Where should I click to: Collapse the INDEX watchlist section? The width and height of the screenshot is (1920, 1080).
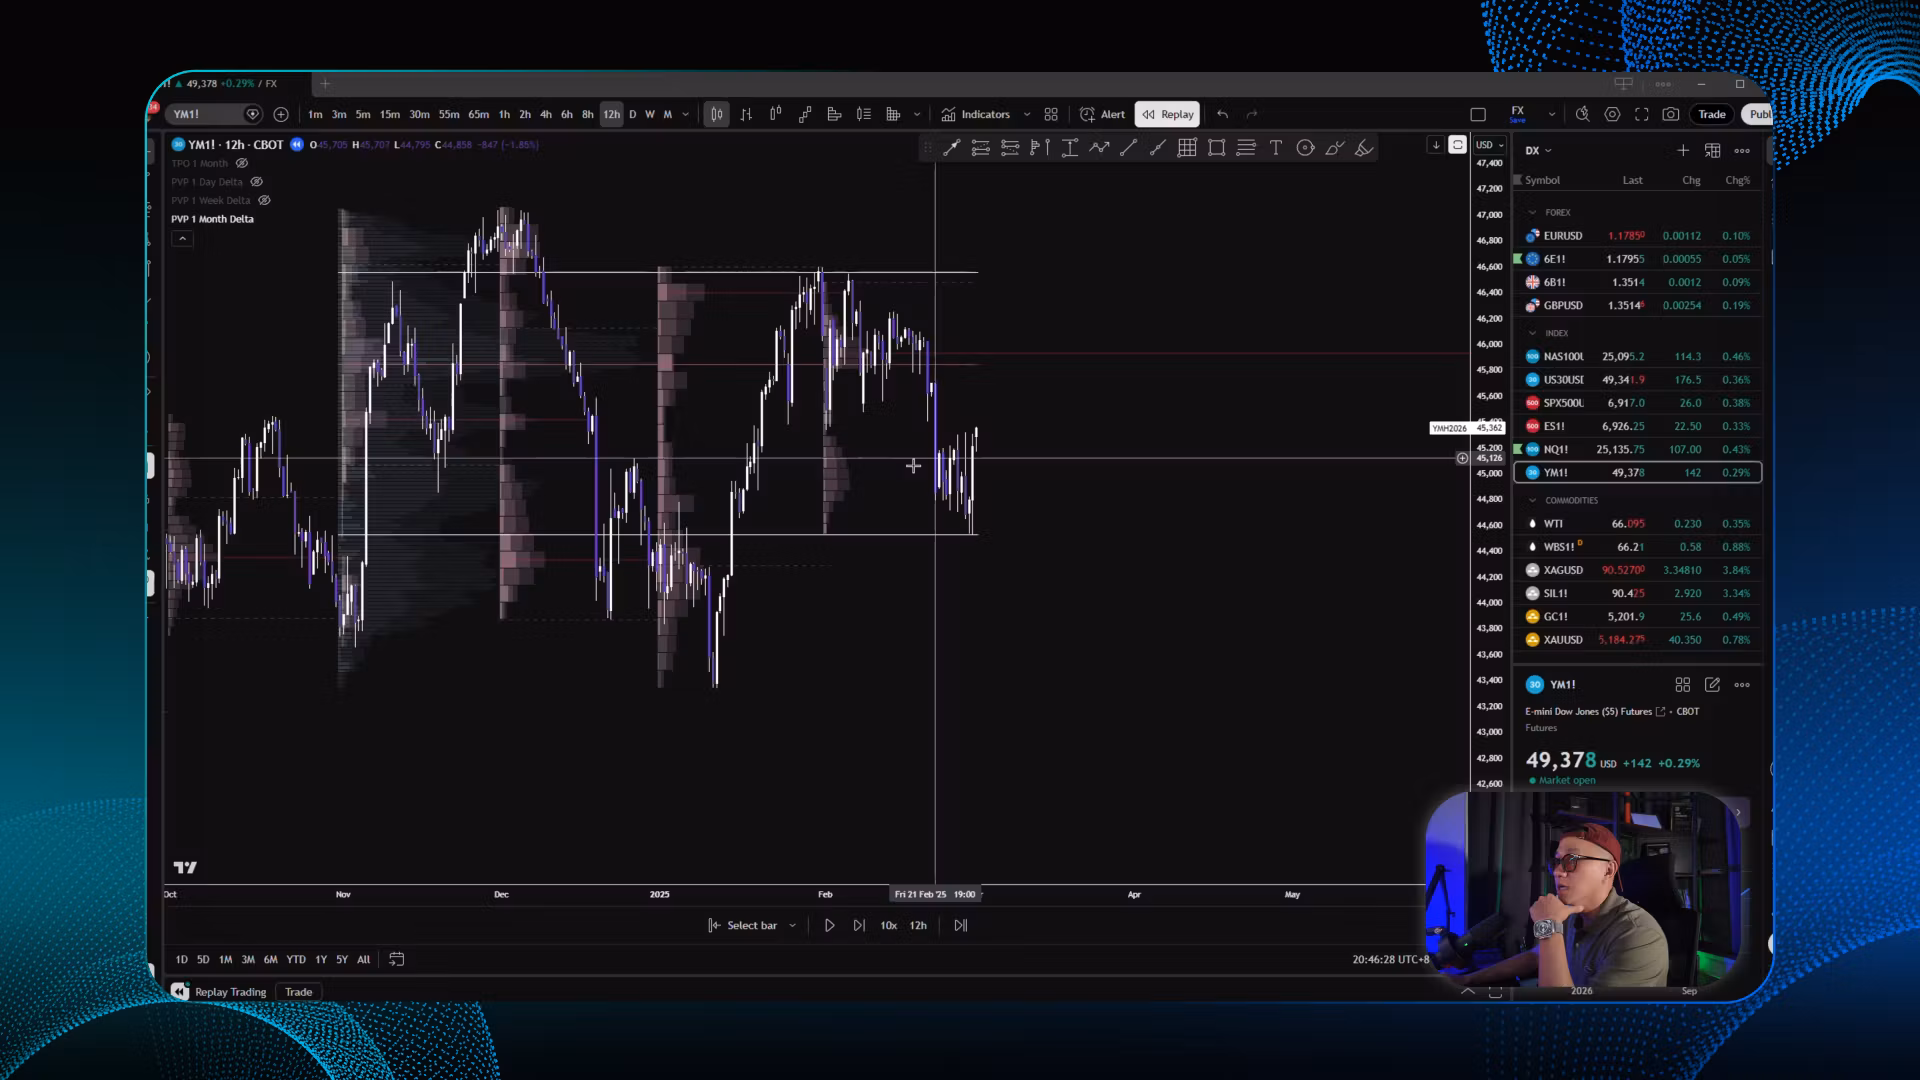1532,333
